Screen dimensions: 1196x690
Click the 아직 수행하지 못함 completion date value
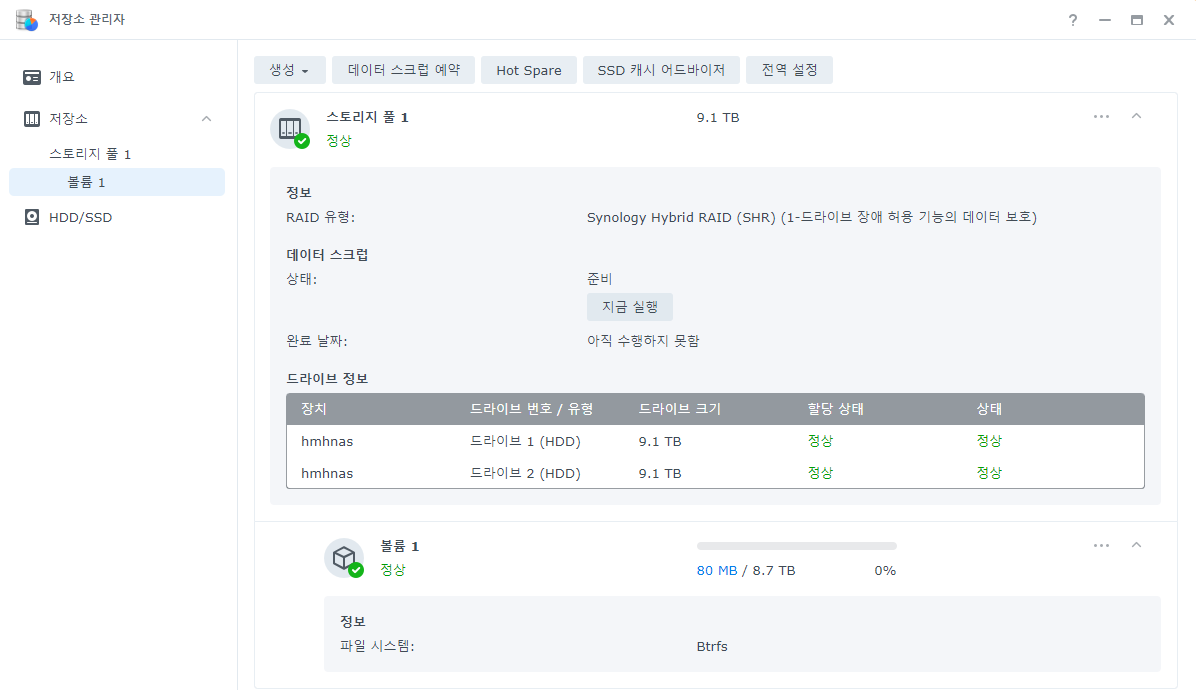point(643,341)
